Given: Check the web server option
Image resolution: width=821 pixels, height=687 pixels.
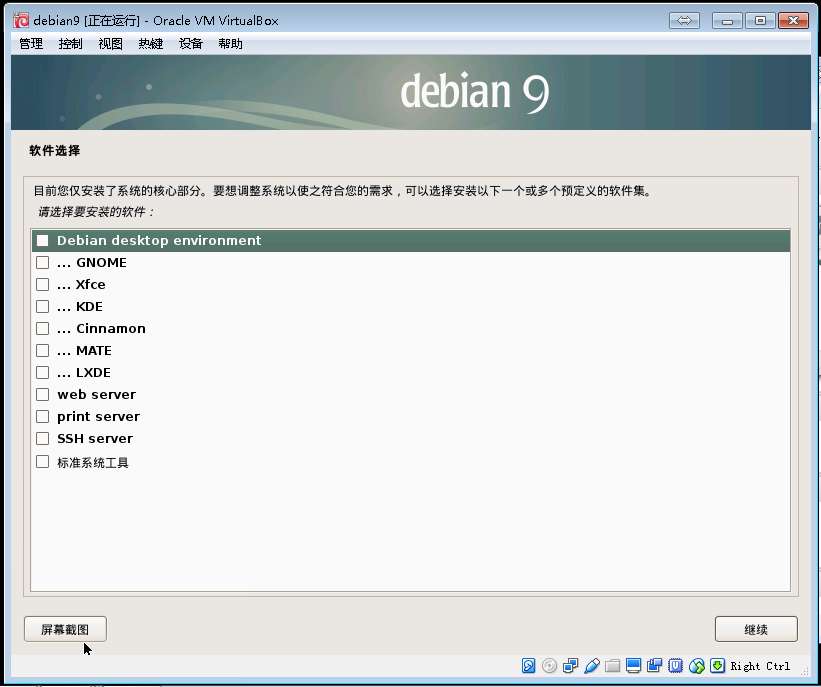Looking at the screenshot, I should click(x=42, y=394).
